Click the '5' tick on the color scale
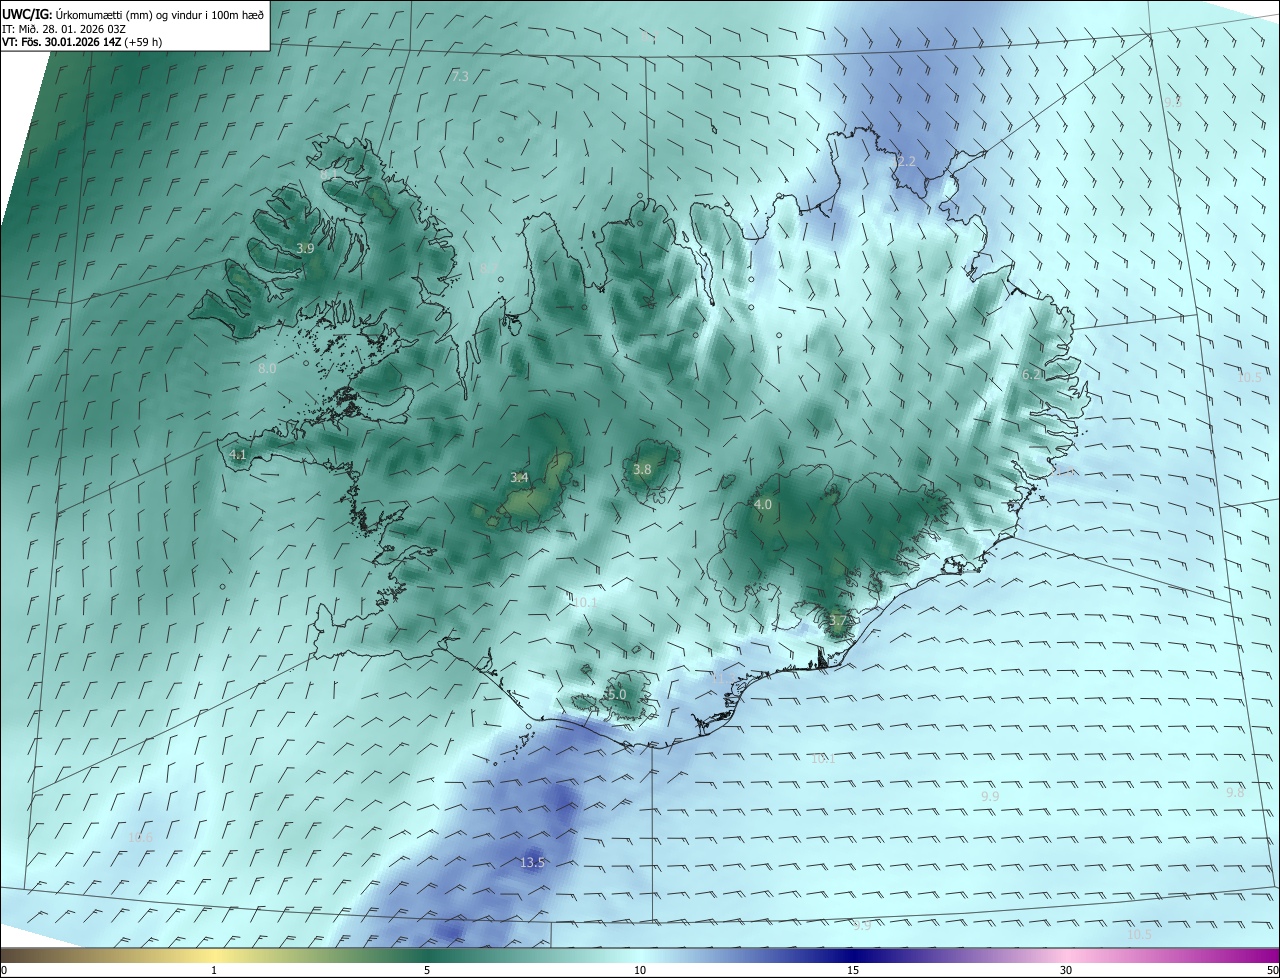This screenshot has width=1280, height=978. point(427,970)
